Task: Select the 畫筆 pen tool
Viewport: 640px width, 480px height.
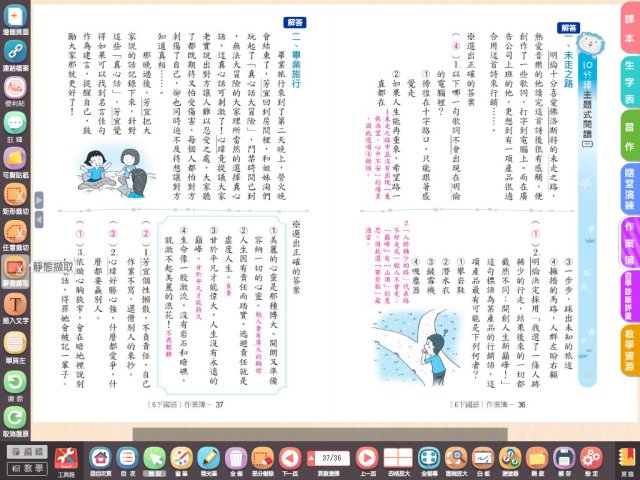Action: tap(181, 459)
